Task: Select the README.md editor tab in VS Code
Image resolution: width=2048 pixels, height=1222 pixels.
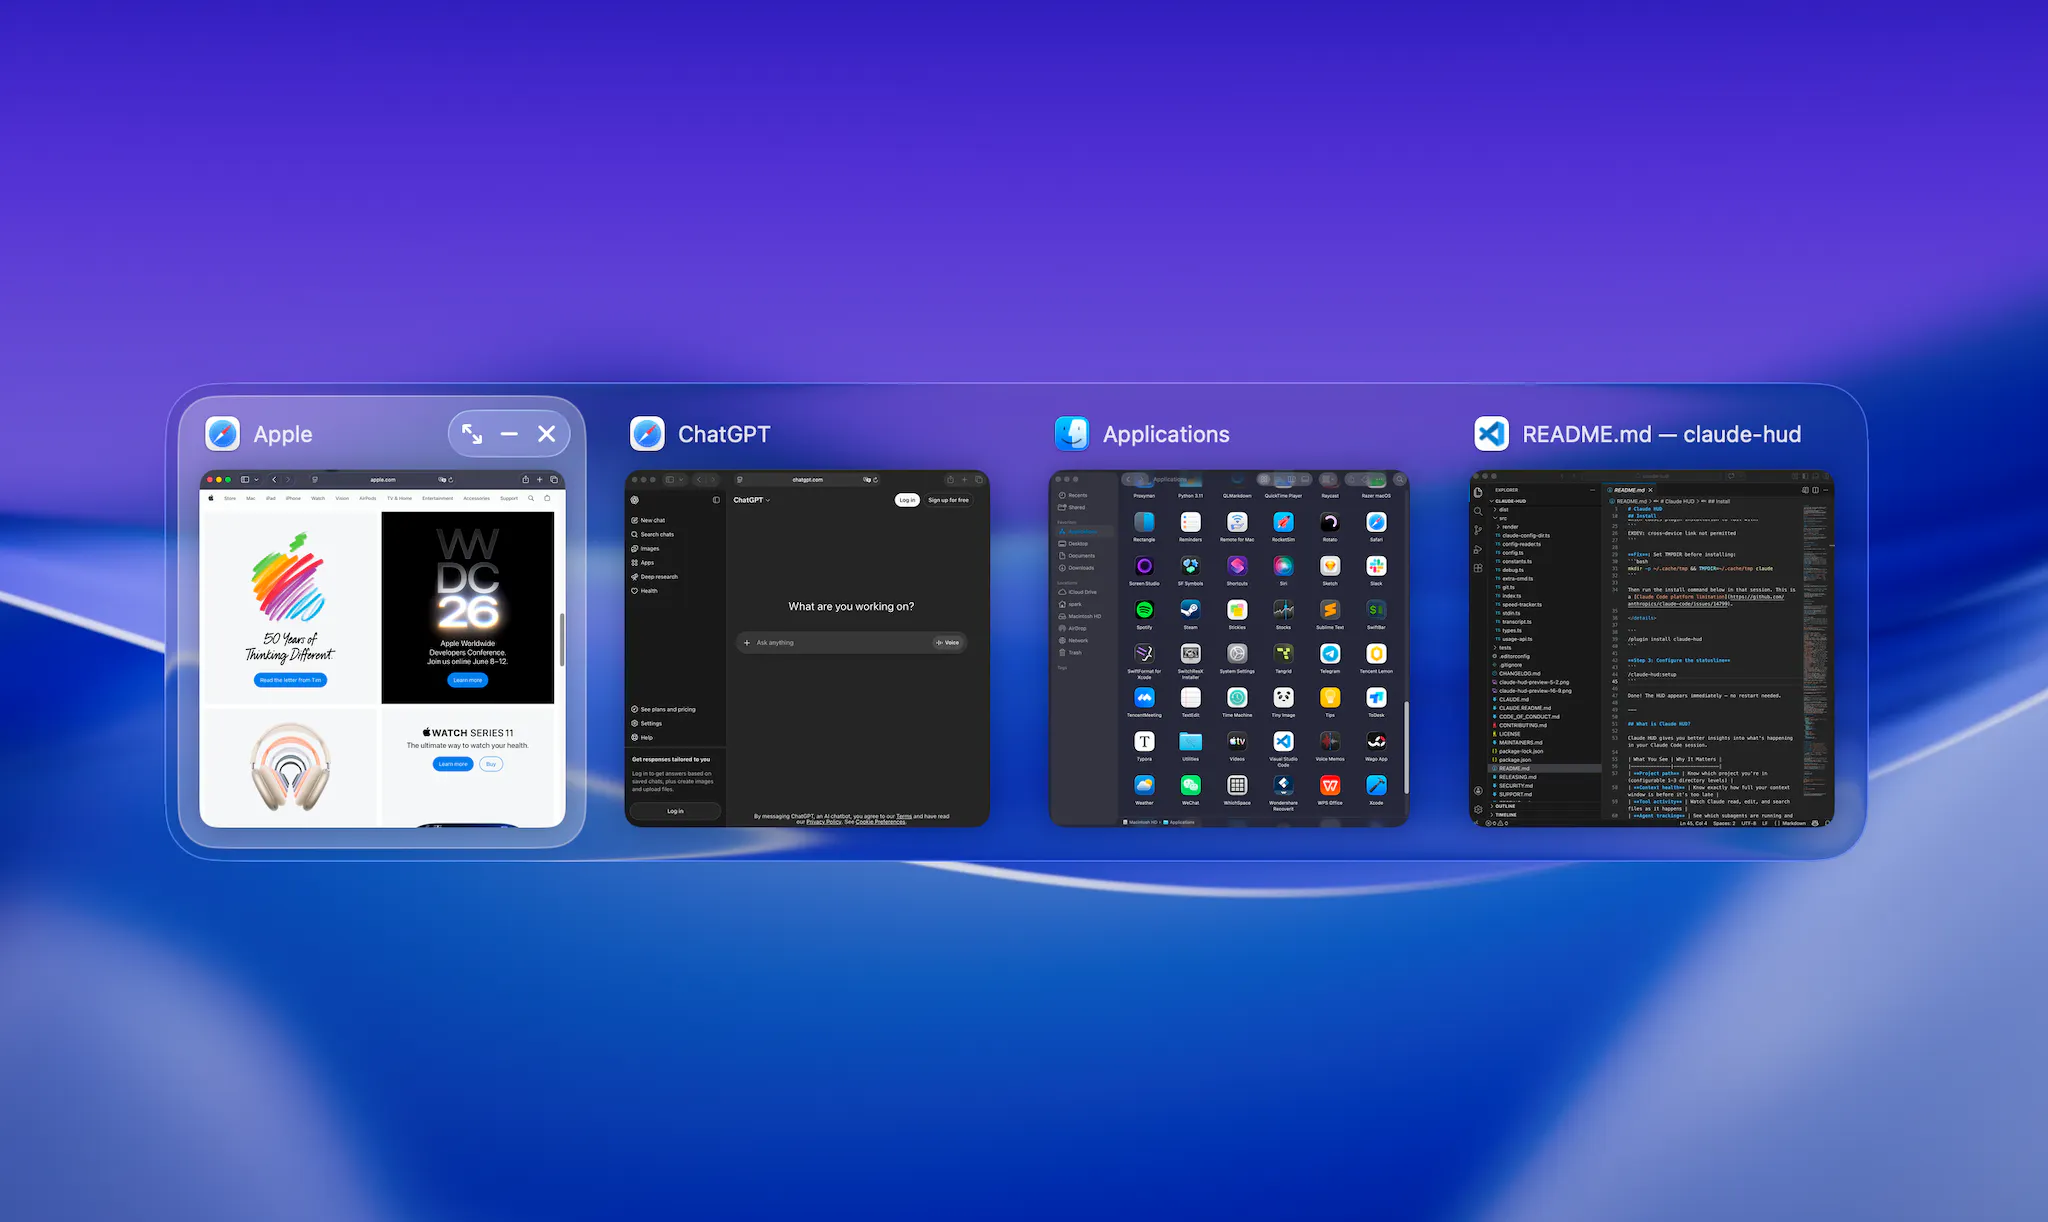Action: point(1629,490)
